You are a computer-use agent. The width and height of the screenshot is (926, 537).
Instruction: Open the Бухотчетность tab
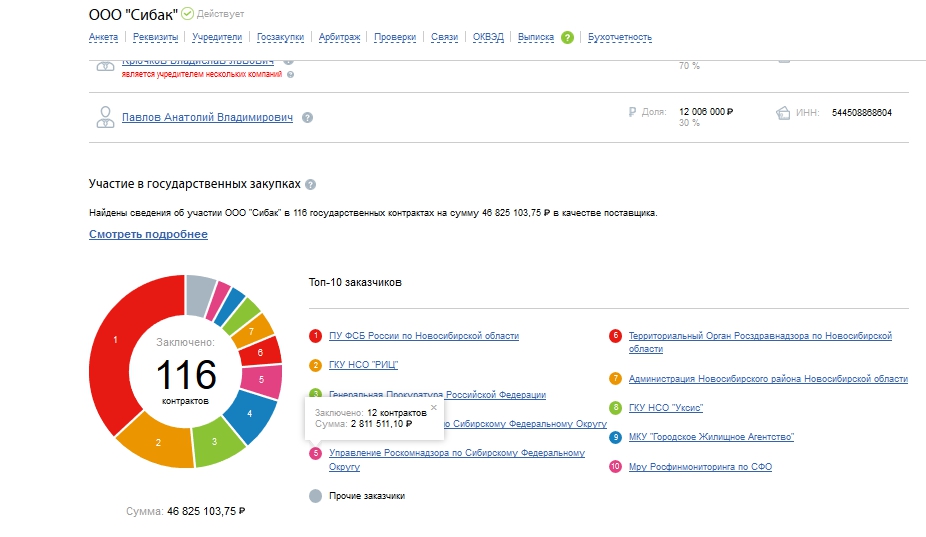pyautogui.click(x=619, y=37)
